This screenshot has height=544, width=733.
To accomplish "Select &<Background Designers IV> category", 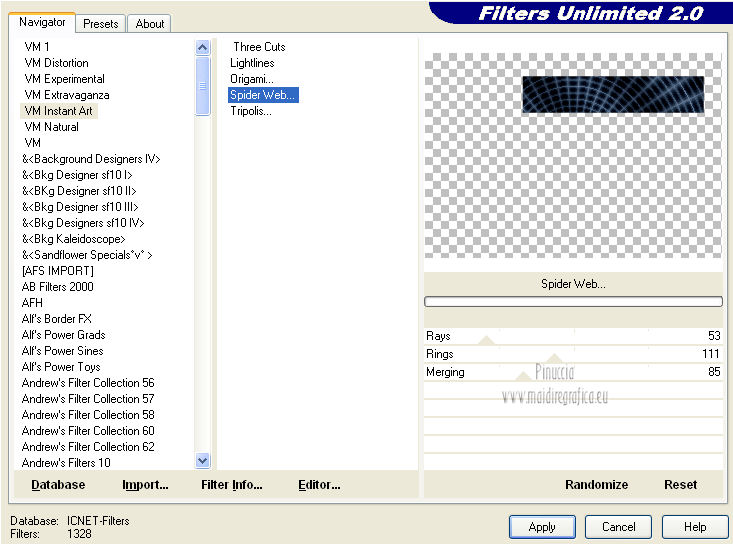I will click(x=91, y=159).
